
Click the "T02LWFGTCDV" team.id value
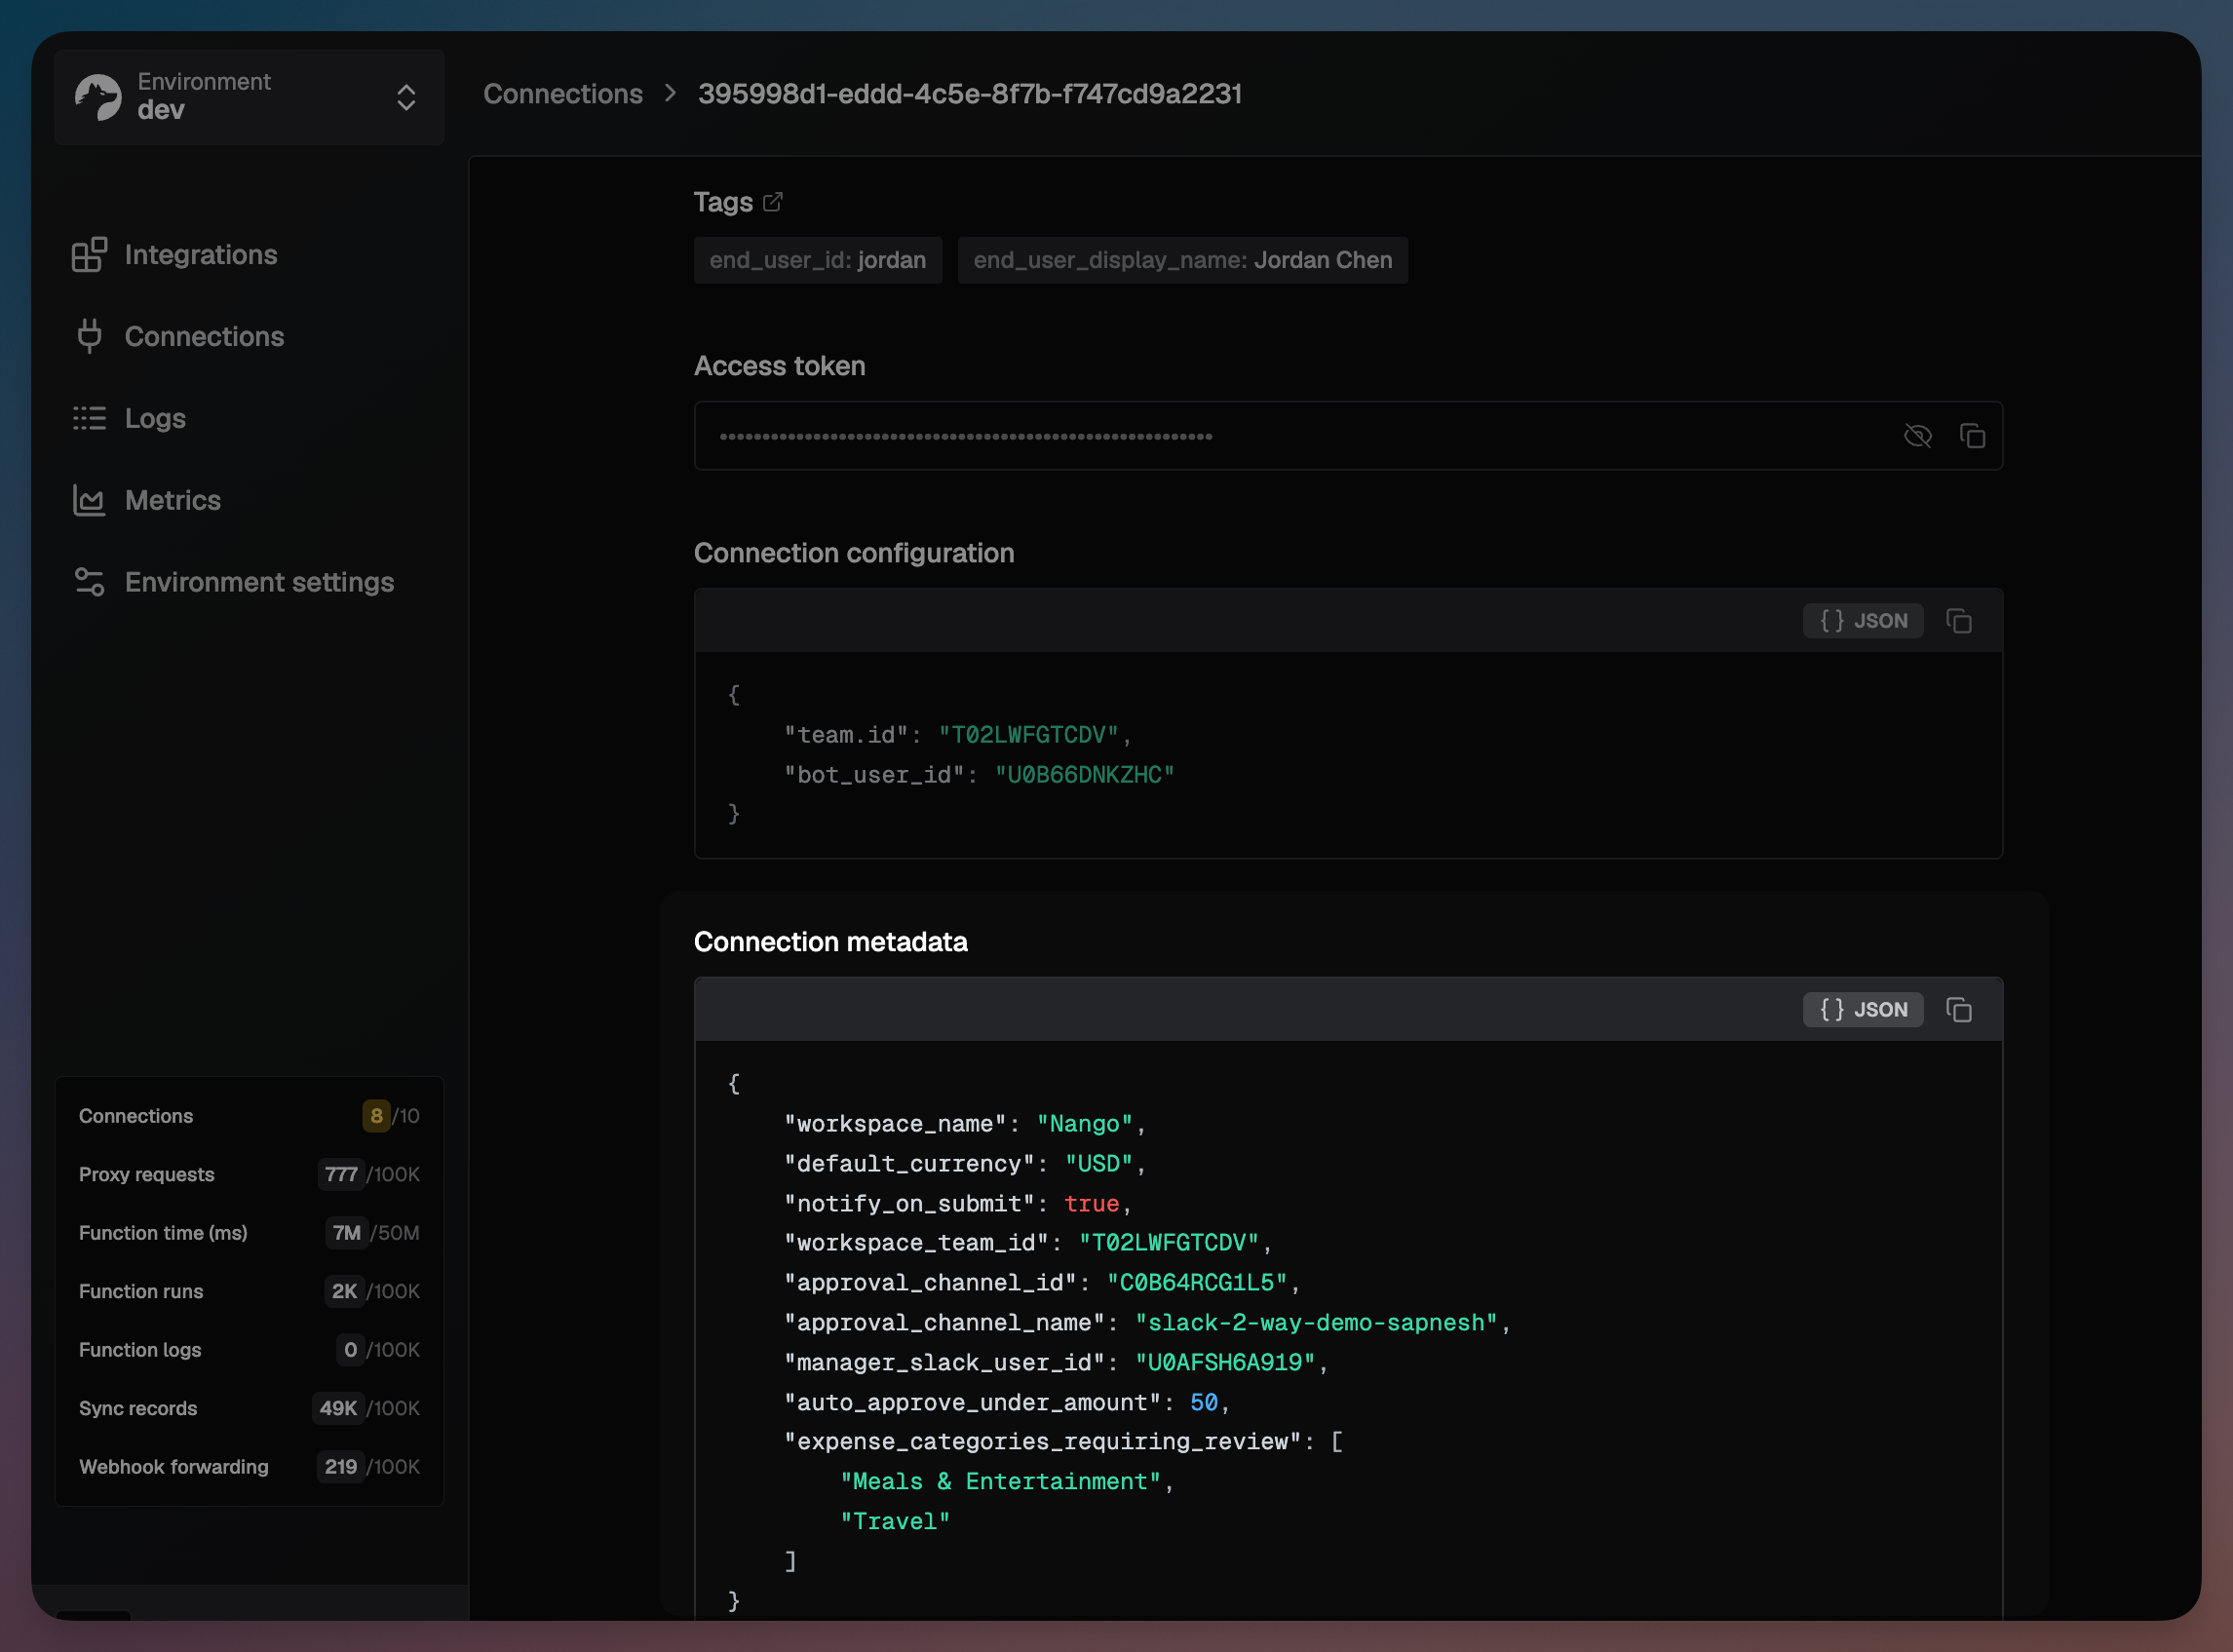[x=1028, y=735]
